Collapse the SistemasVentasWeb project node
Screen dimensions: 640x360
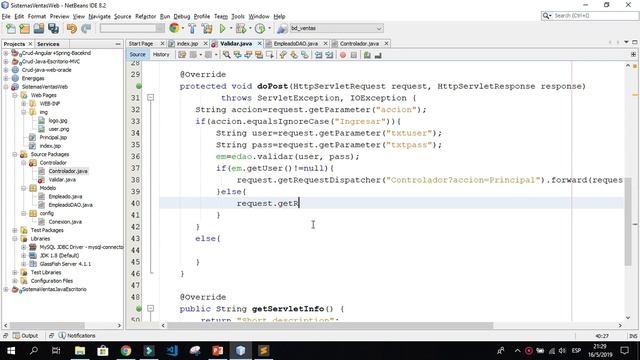(x=6, y=87)
